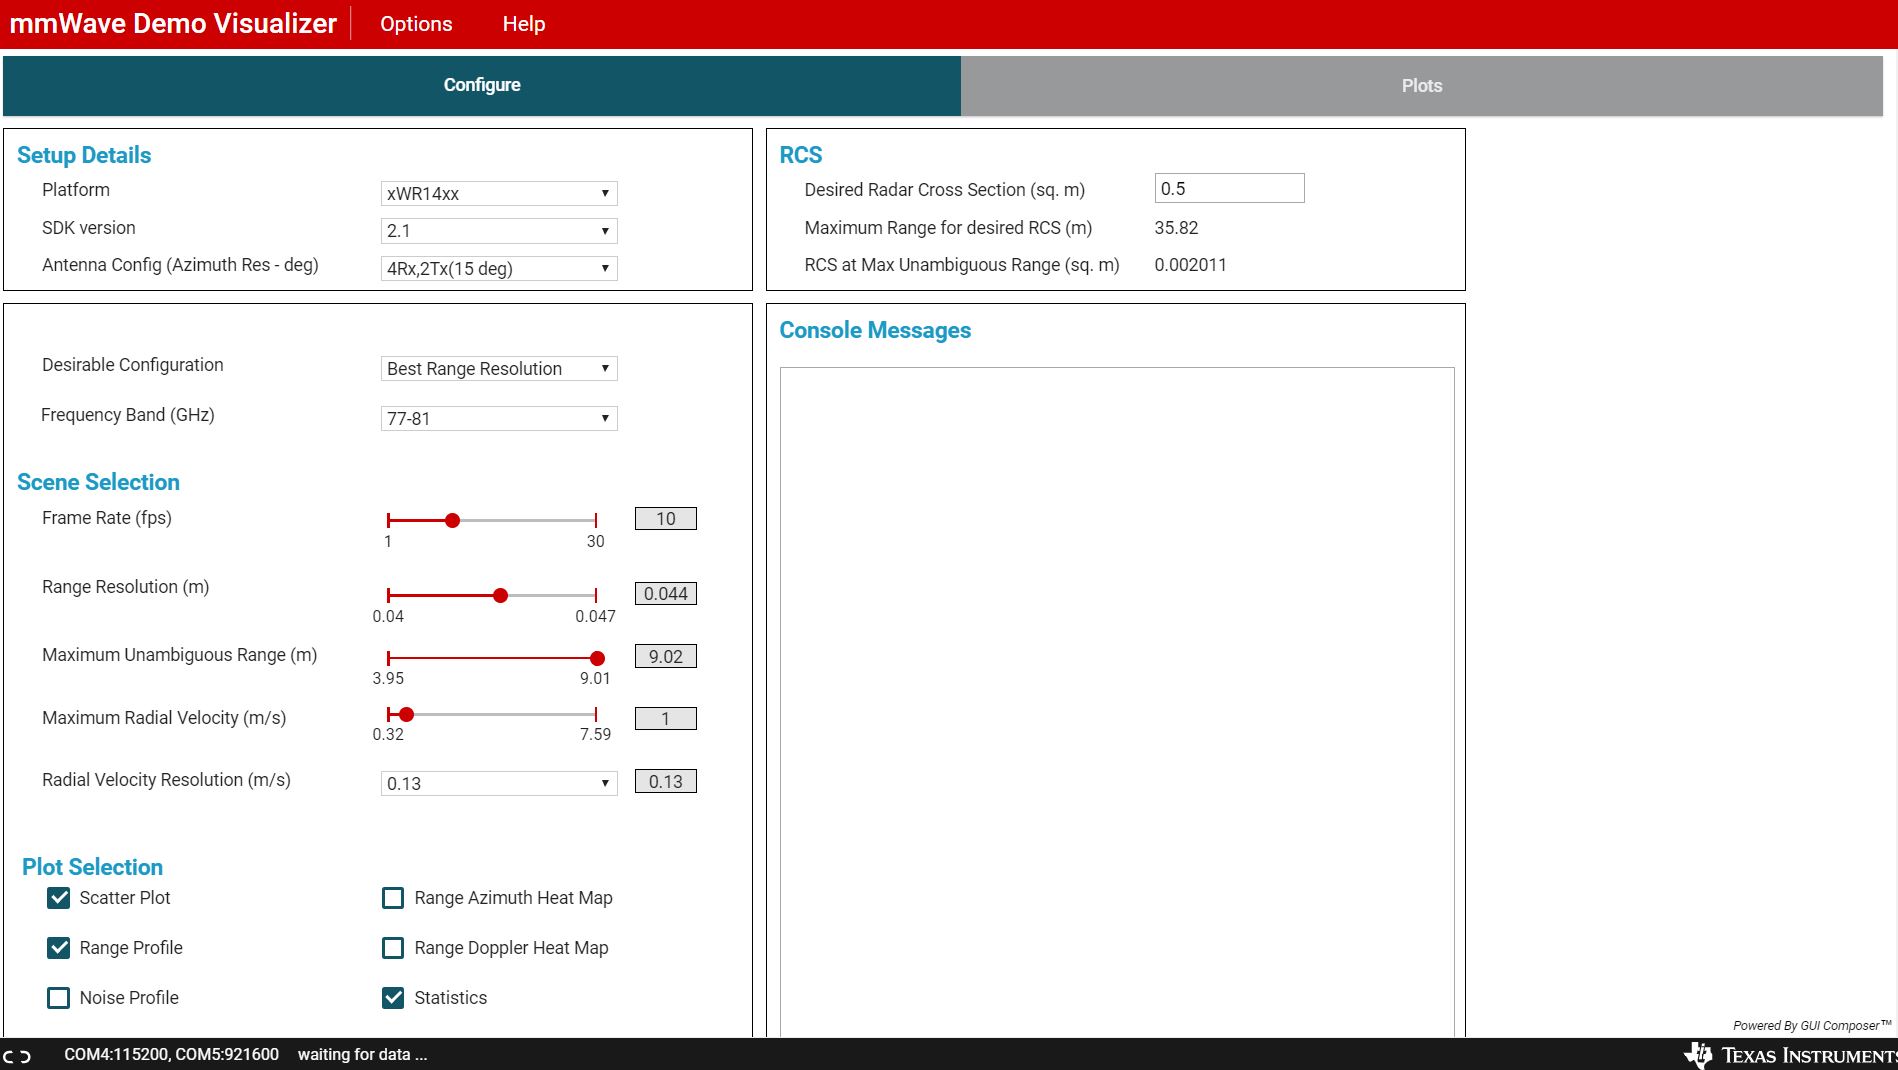Image resolution: width=1898 pixels, height=1070 pixels.
Task: Click the Console Messages heading
Action: click(x=875, y=330)
